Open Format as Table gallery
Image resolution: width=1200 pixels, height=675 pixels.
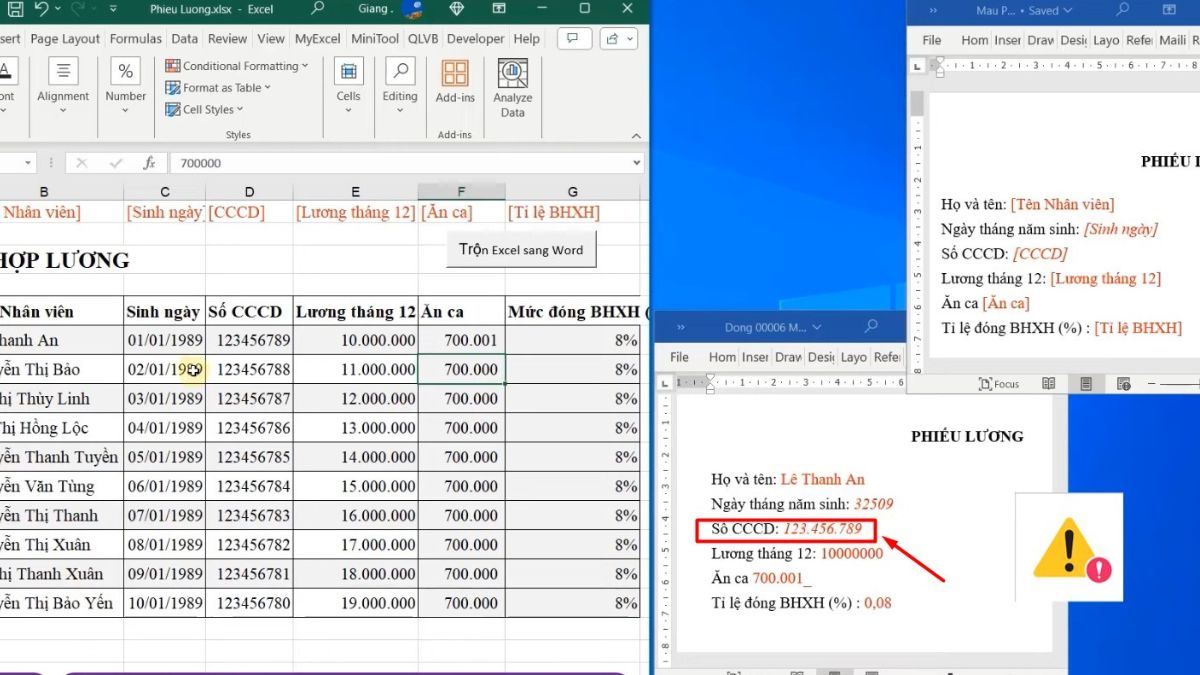pyautogui.click(x=218, y=88)
